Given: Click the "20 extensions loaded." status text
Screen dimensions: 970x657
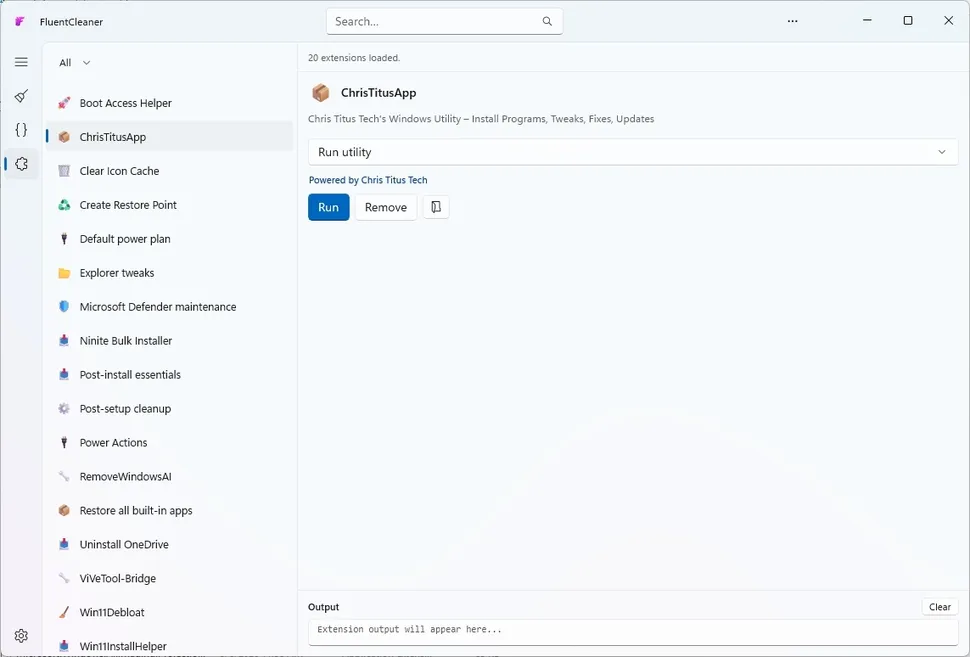Looking at the screenshot, I should [x=354, y=58].
